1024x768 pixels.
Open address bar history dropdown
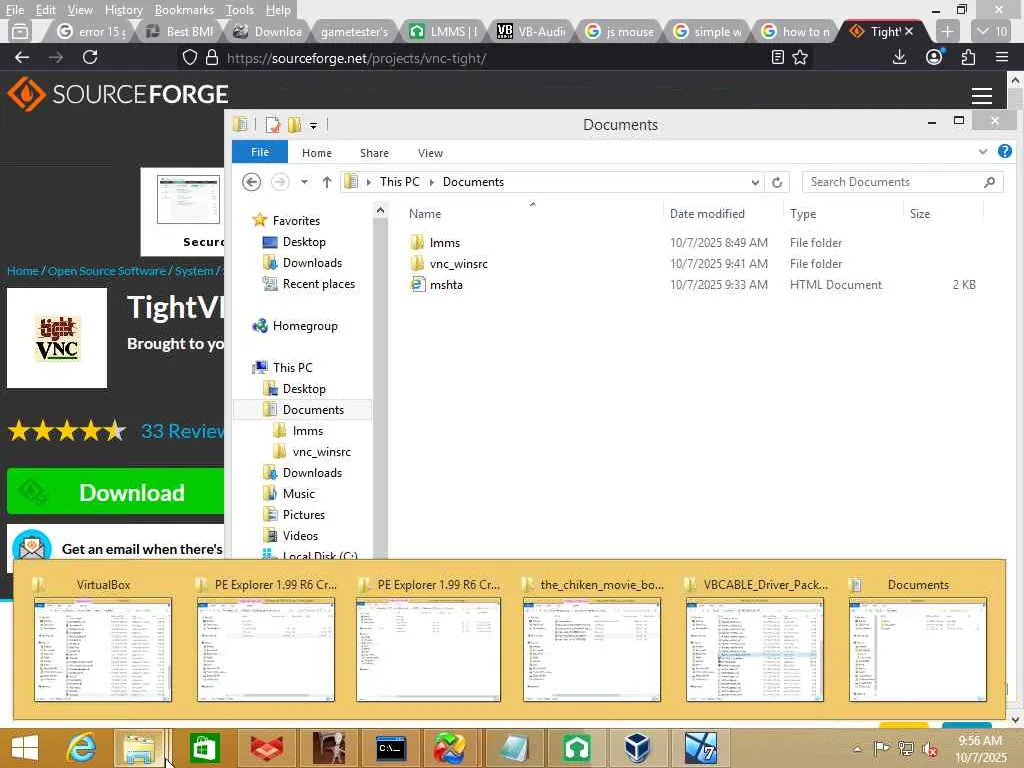point(755,182)
